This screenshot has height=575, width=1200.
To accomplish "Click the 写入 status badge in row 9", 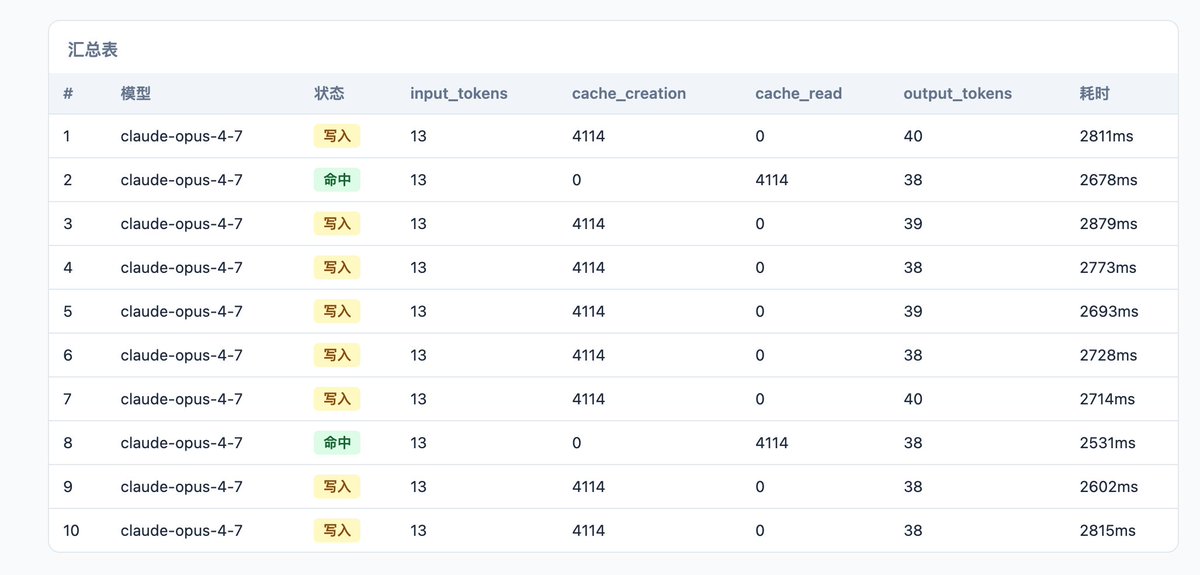I will coord(337,487).
